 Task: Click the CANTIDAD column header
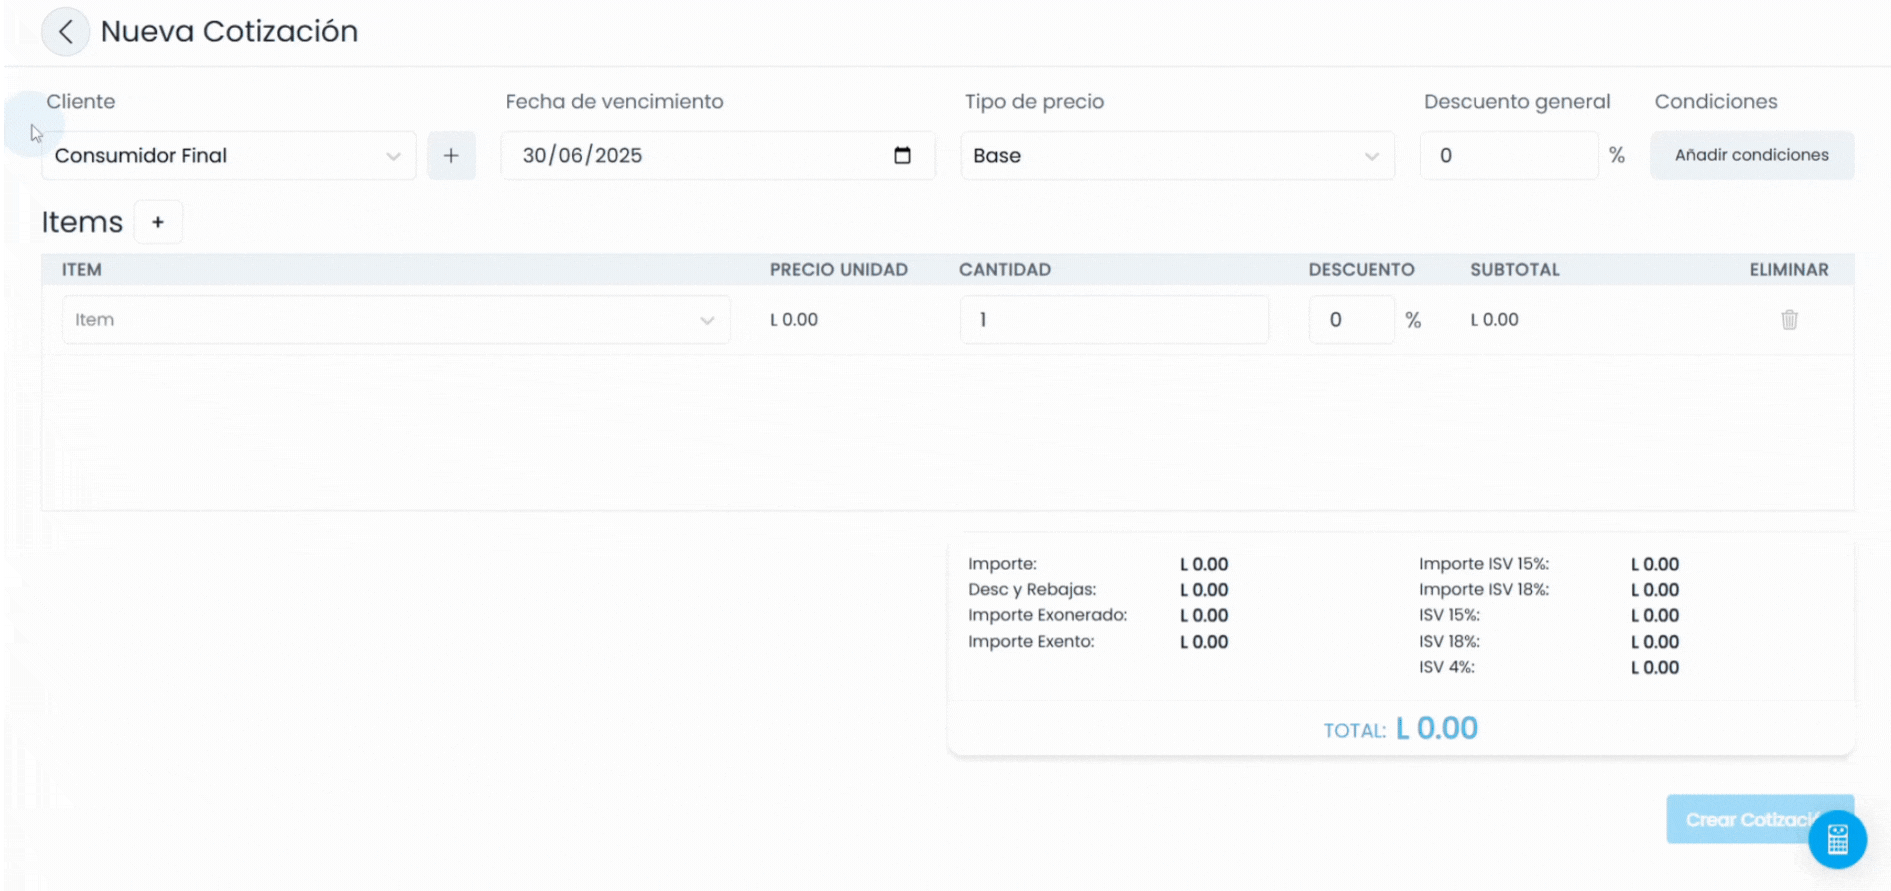1005,270
